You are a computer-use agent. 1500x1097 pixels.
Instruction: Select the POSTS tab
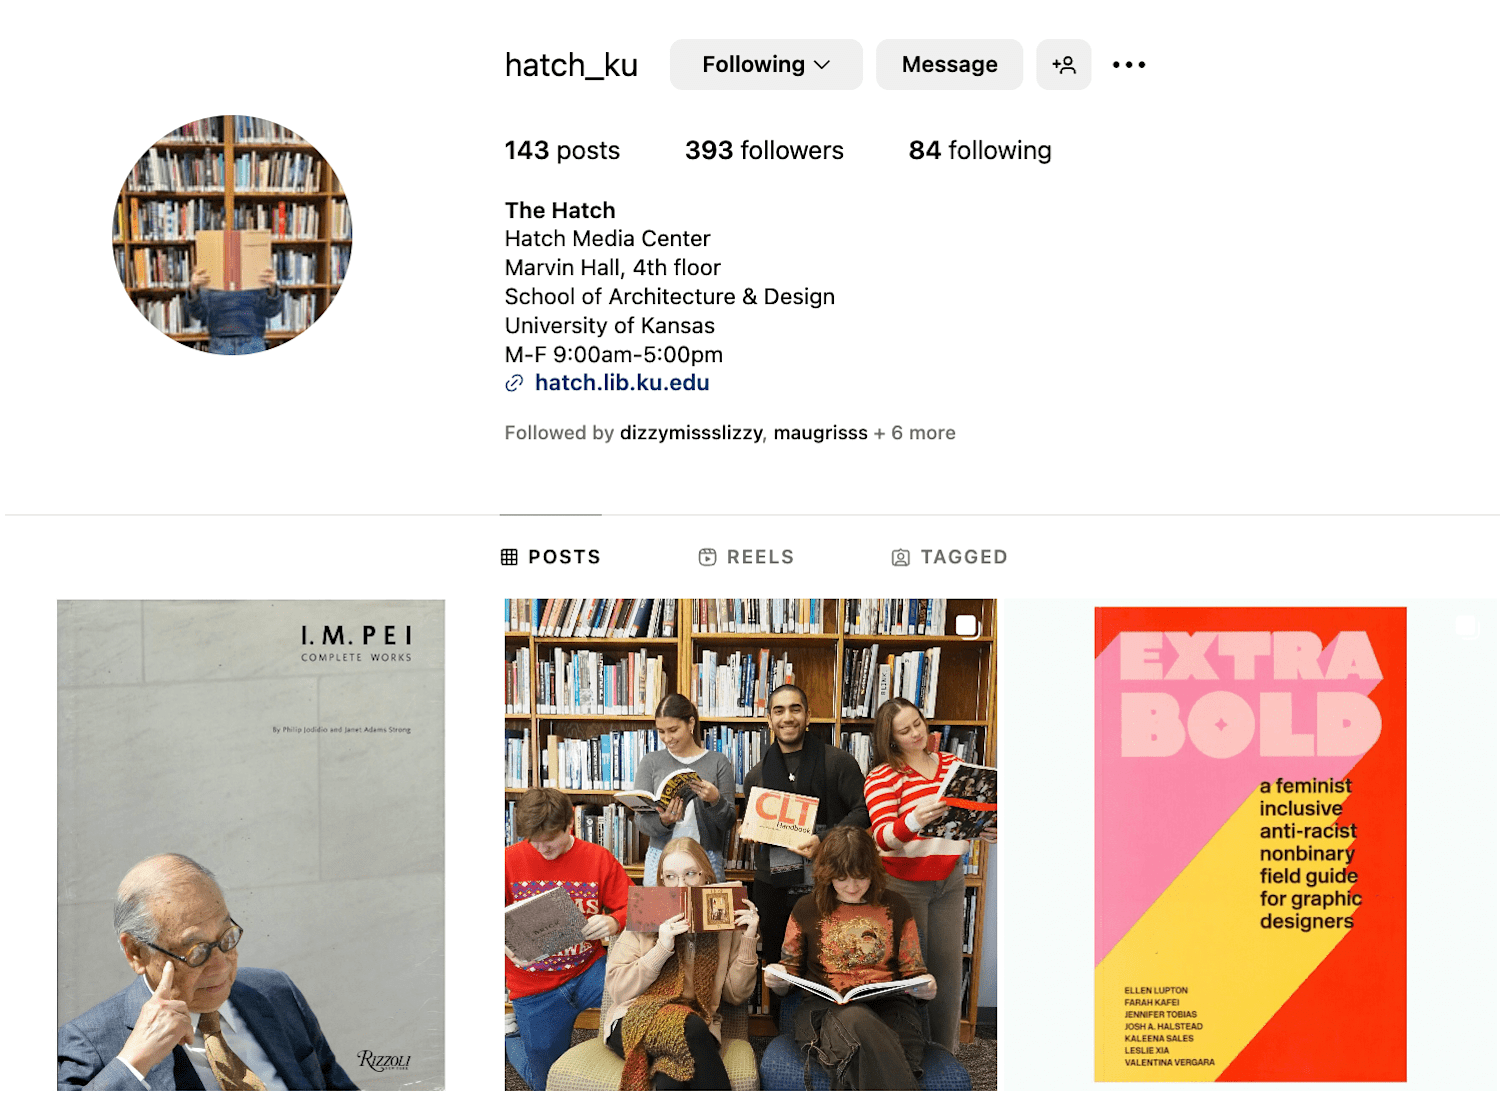coord(551,557)
